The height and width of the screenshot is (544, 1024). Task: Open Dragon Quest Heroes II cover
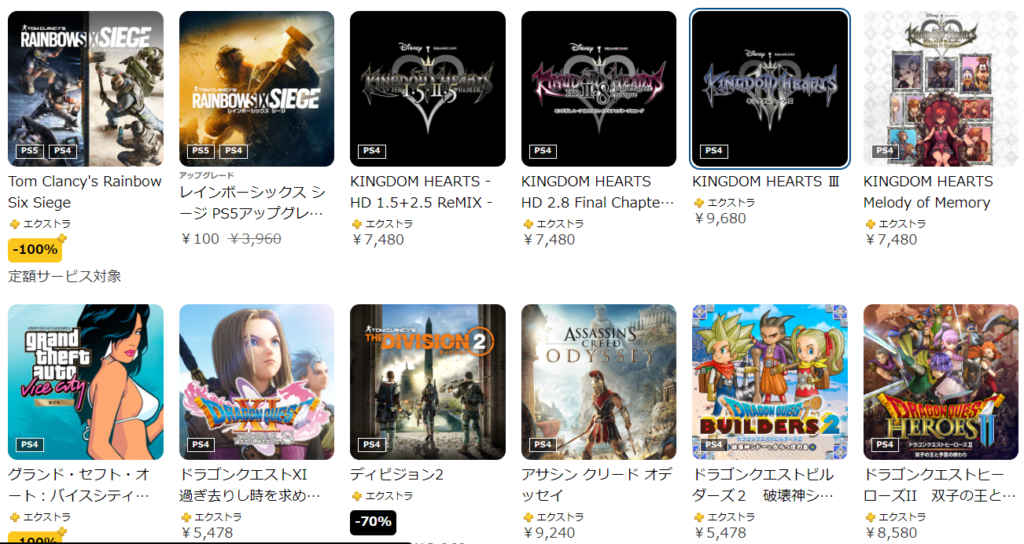click(x=941, y=382)
